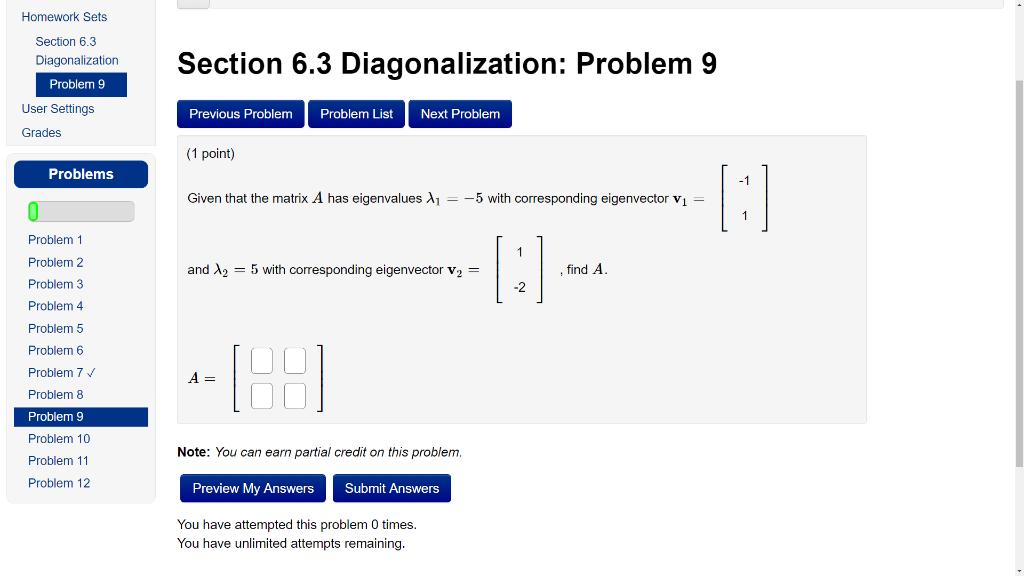This screenshot has height=576, width=1024.
Task: View the Grades page
Action: click(x=41, y=132)
